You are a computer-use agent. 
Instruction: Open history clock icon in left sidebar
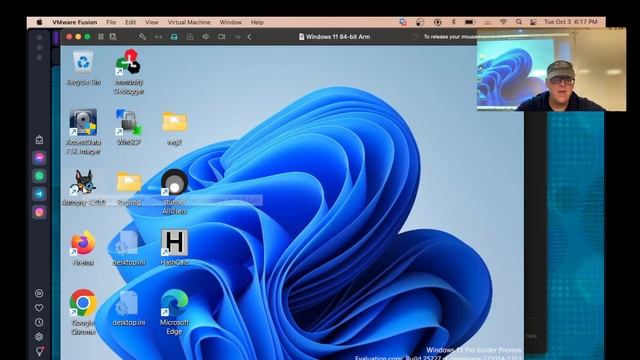pos(39,322)
